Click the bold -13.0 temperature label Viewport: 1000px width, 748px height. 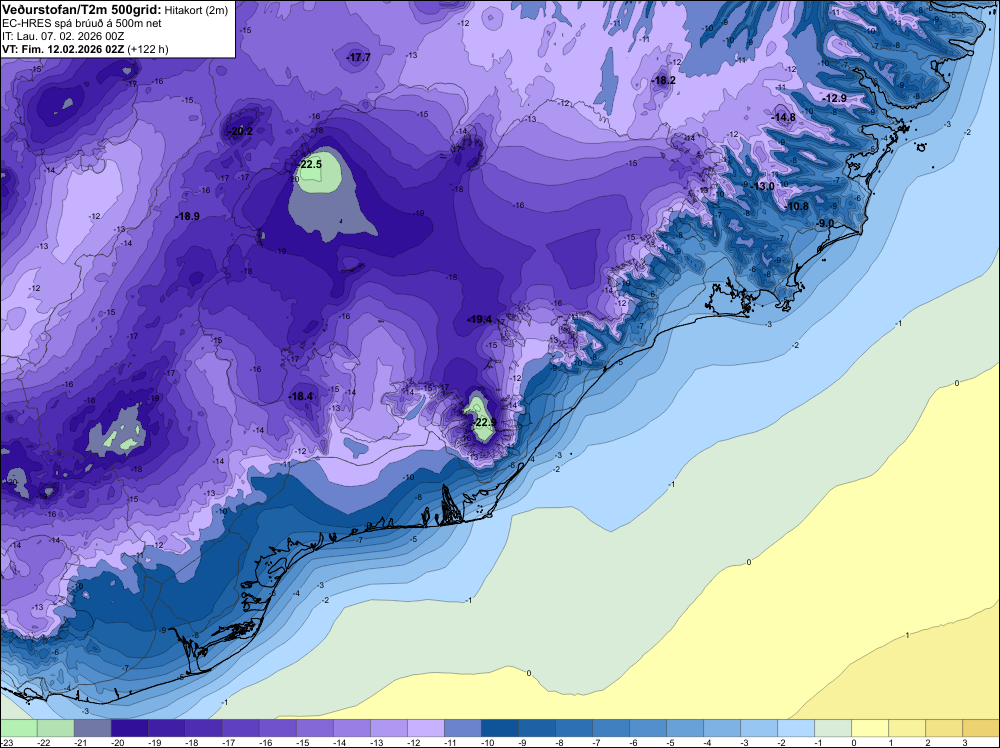click(x=762, y=186)
